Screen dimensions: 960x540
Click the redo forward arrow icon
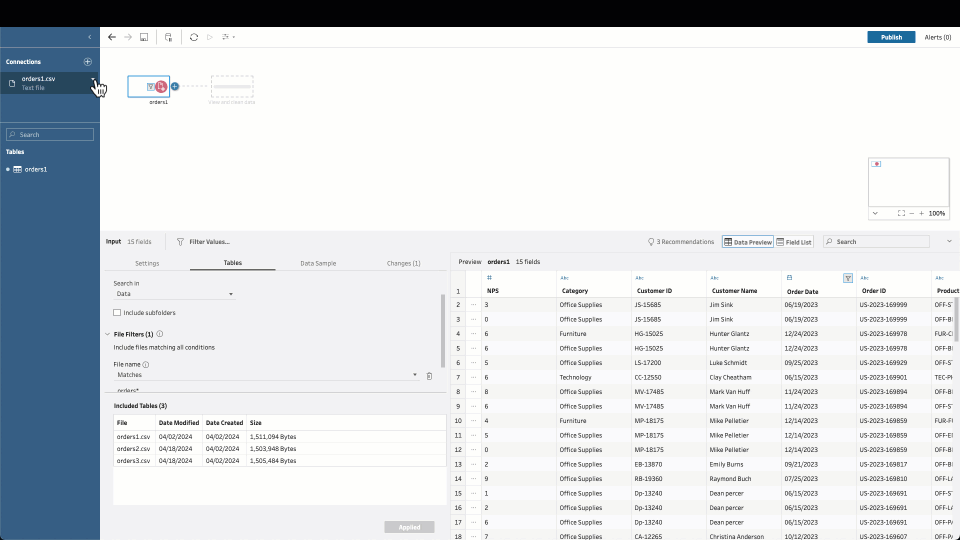tap(128, 37)
